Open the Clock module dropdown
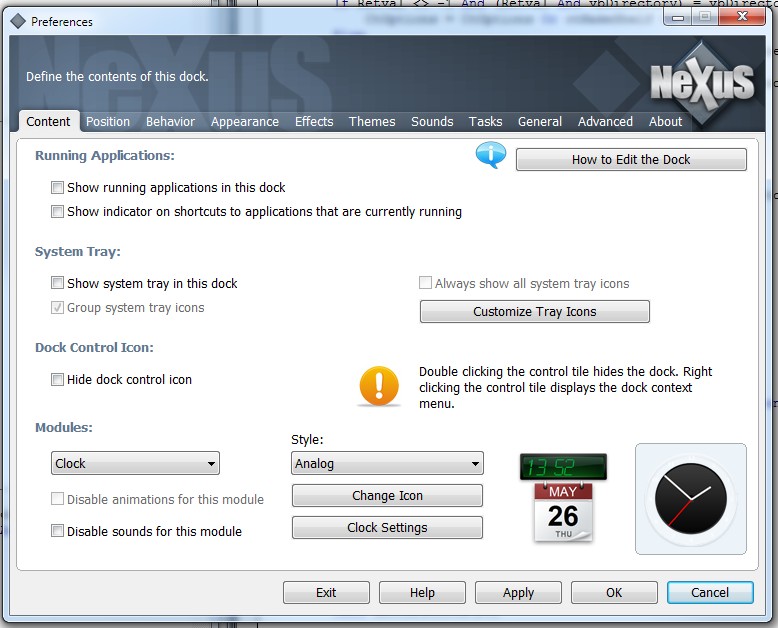This screenshot has height=628, width=778. (x=135, y=463)
